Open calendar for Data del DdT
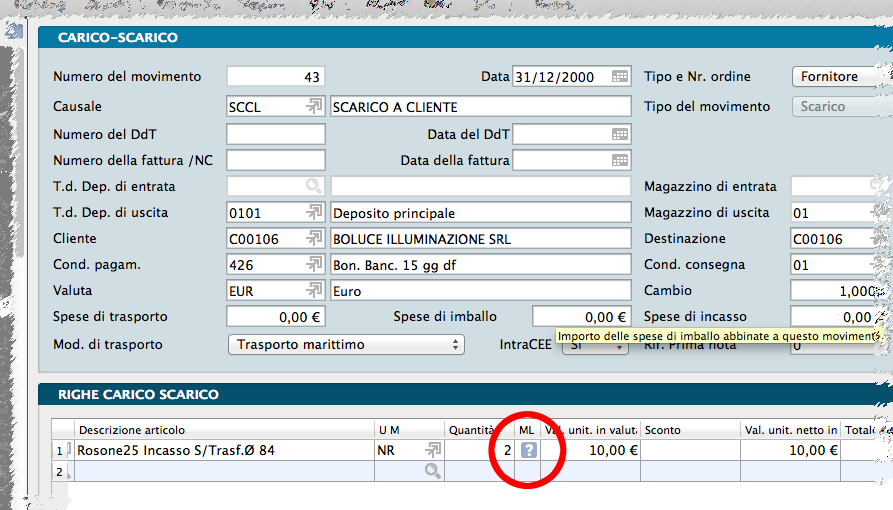The image size is (893, 510). pos(620,134)
